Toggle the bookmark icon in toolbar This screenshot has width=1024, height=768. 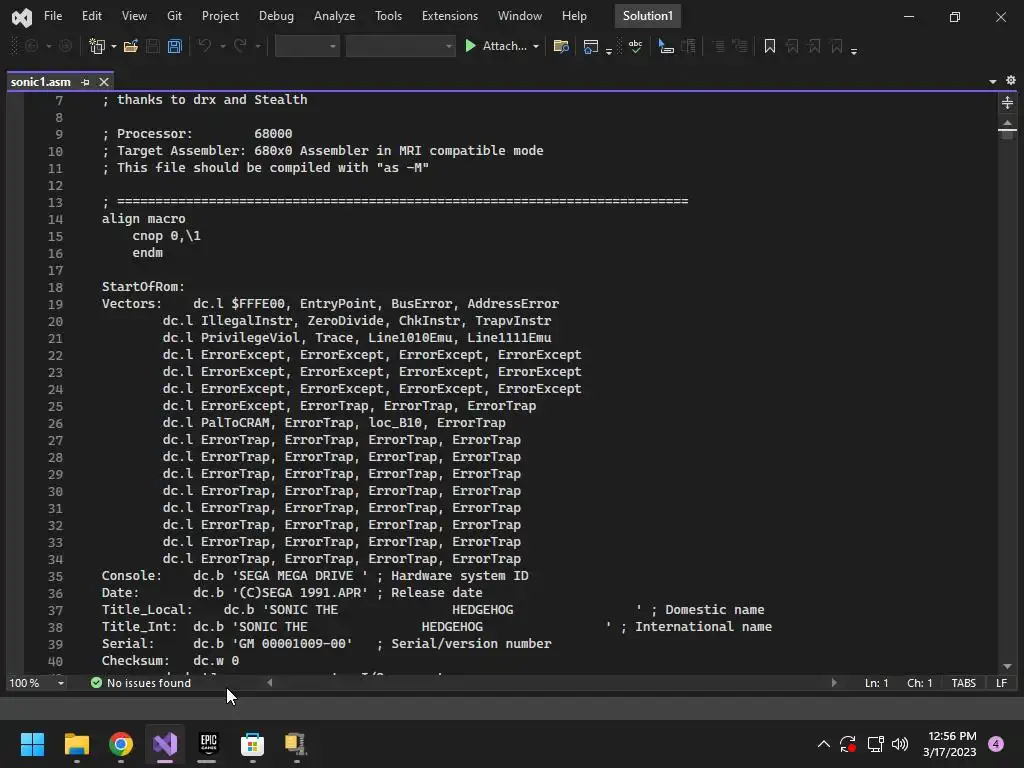click(x=769, y=46)
